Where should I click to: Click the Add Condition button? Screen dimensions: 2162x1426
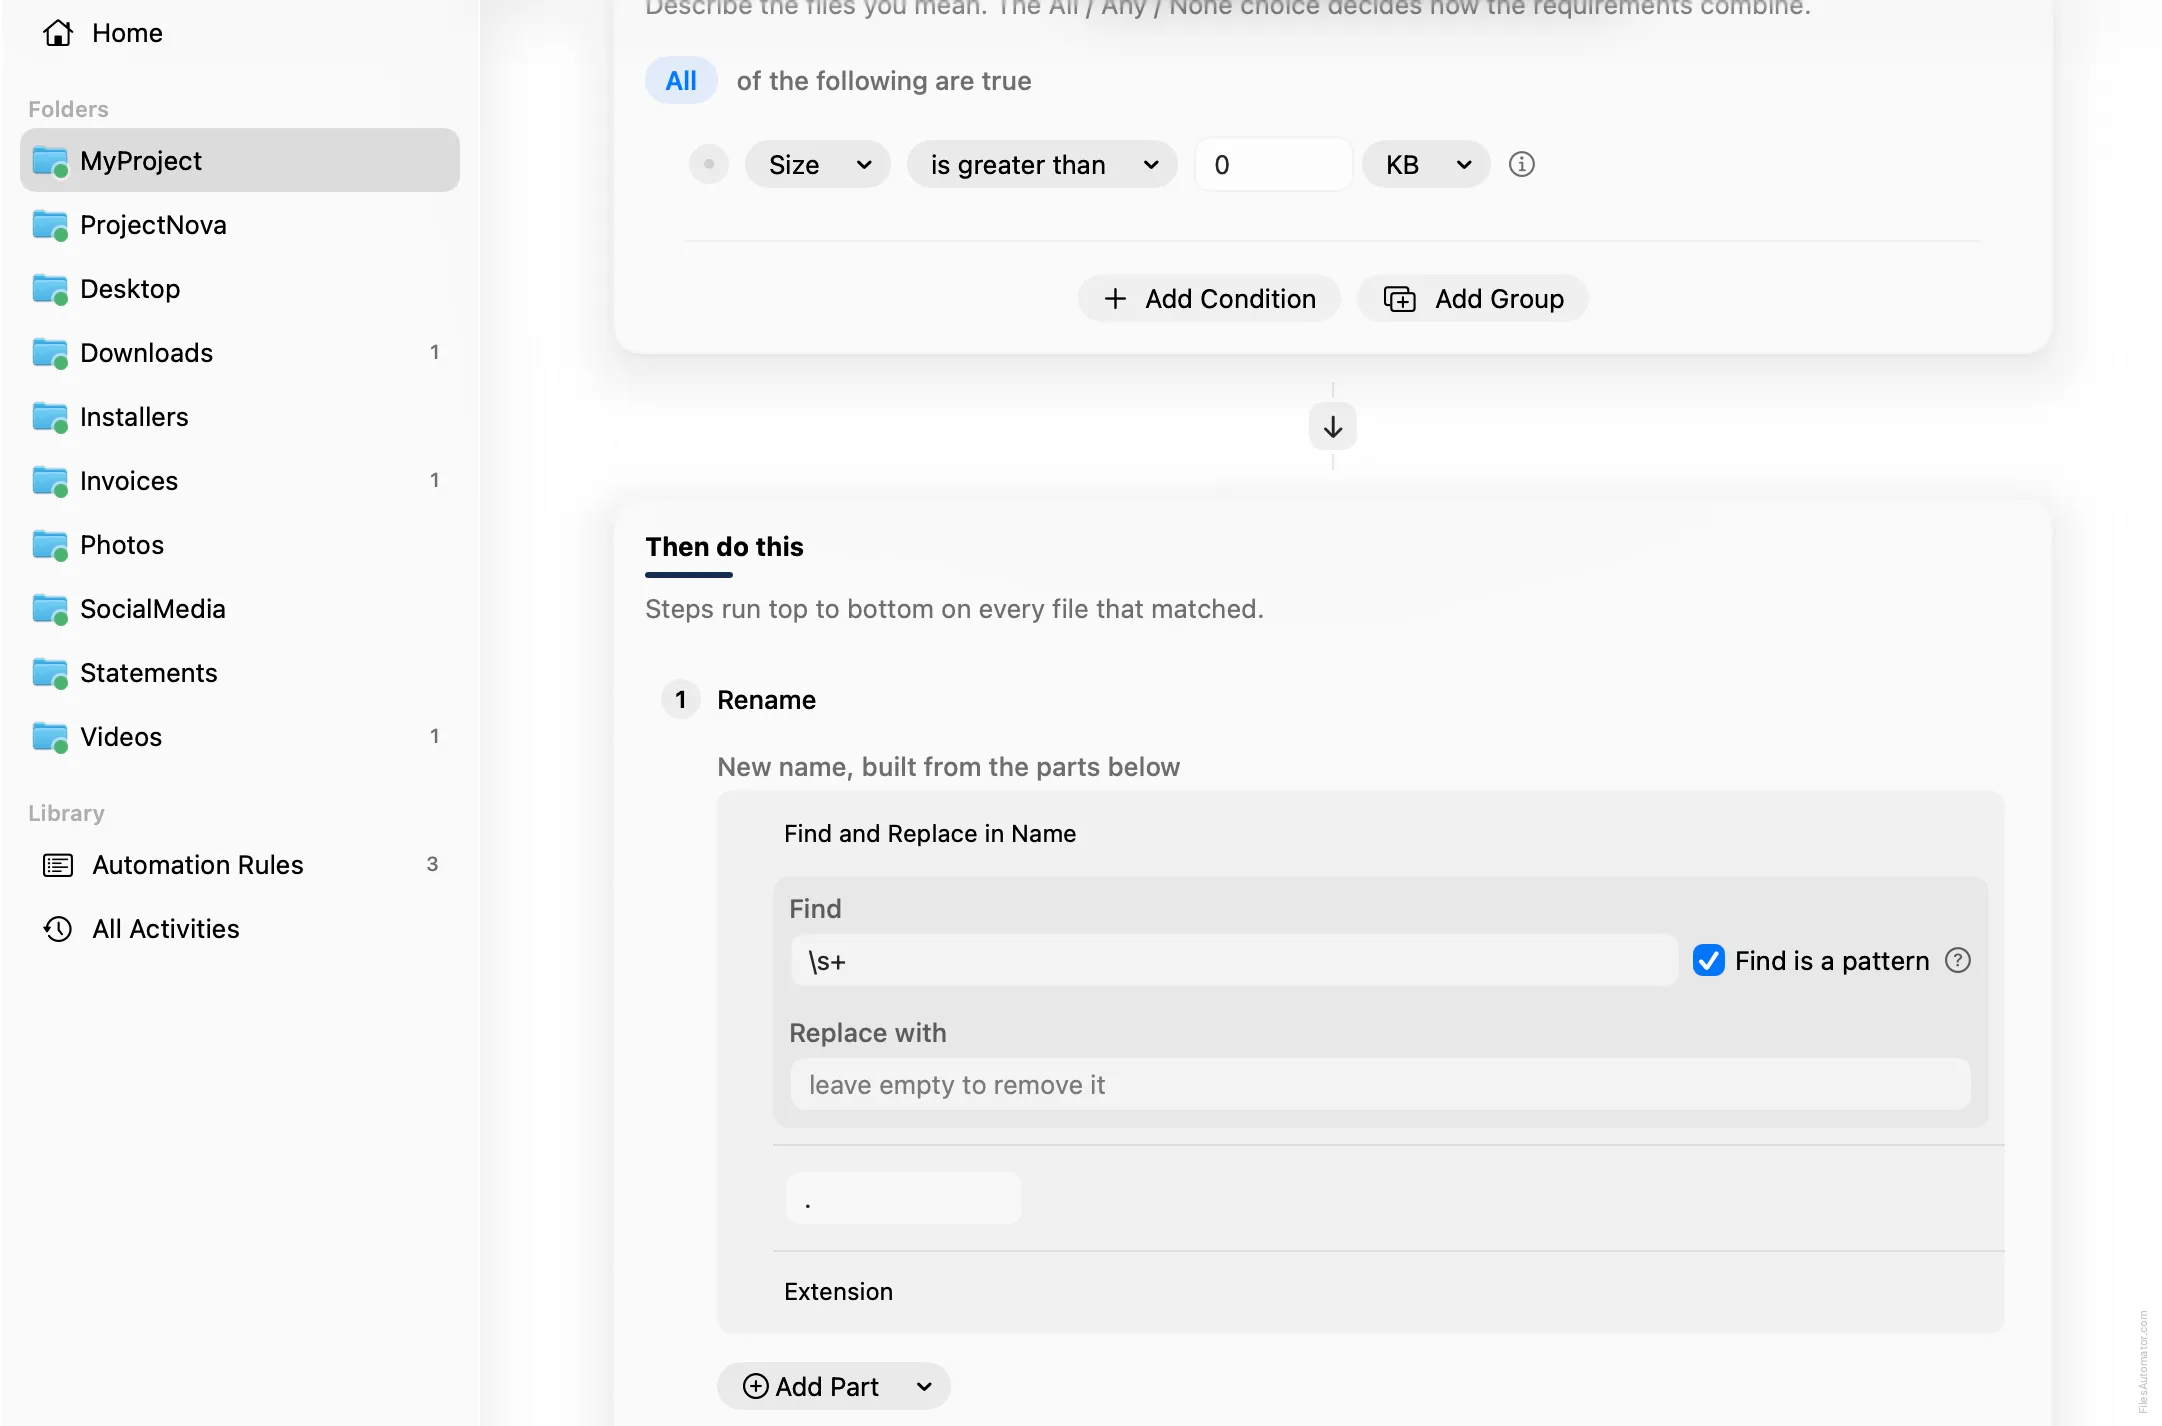(x=1209, y=298)
